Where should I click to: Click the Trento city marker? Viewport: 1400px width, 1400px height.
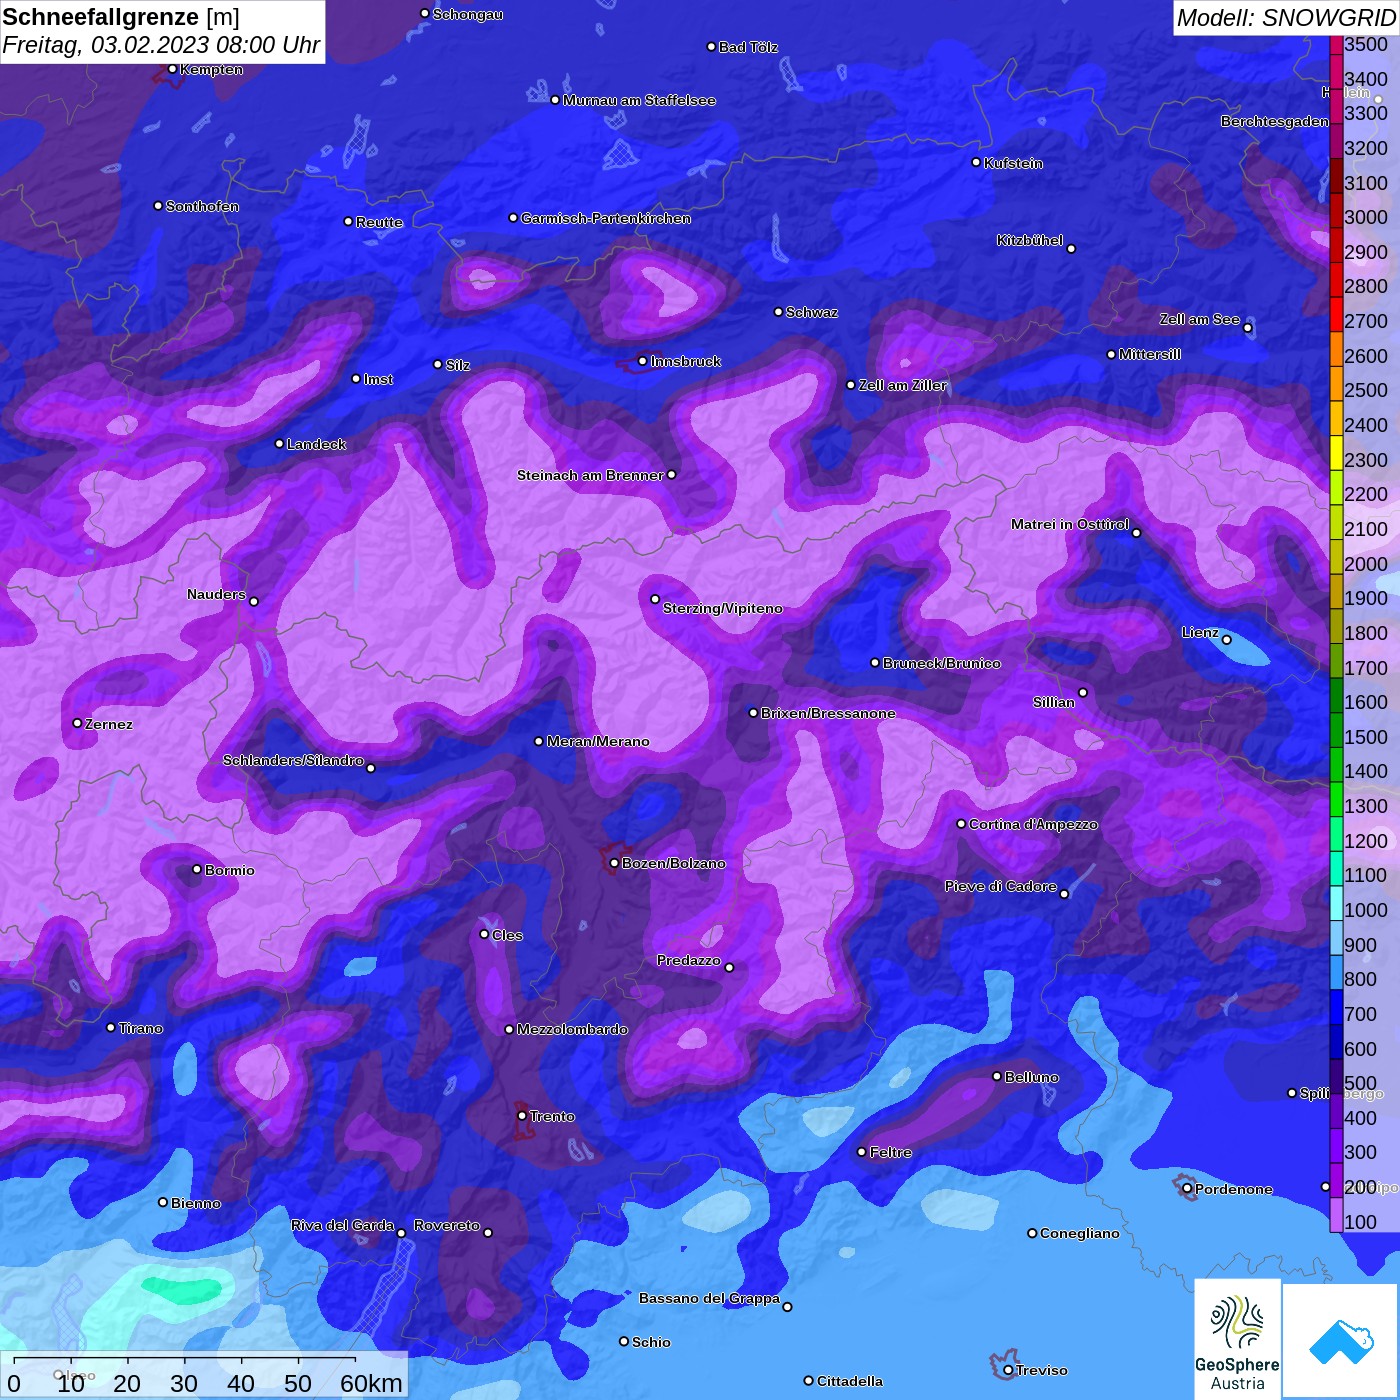(522, 1116)
